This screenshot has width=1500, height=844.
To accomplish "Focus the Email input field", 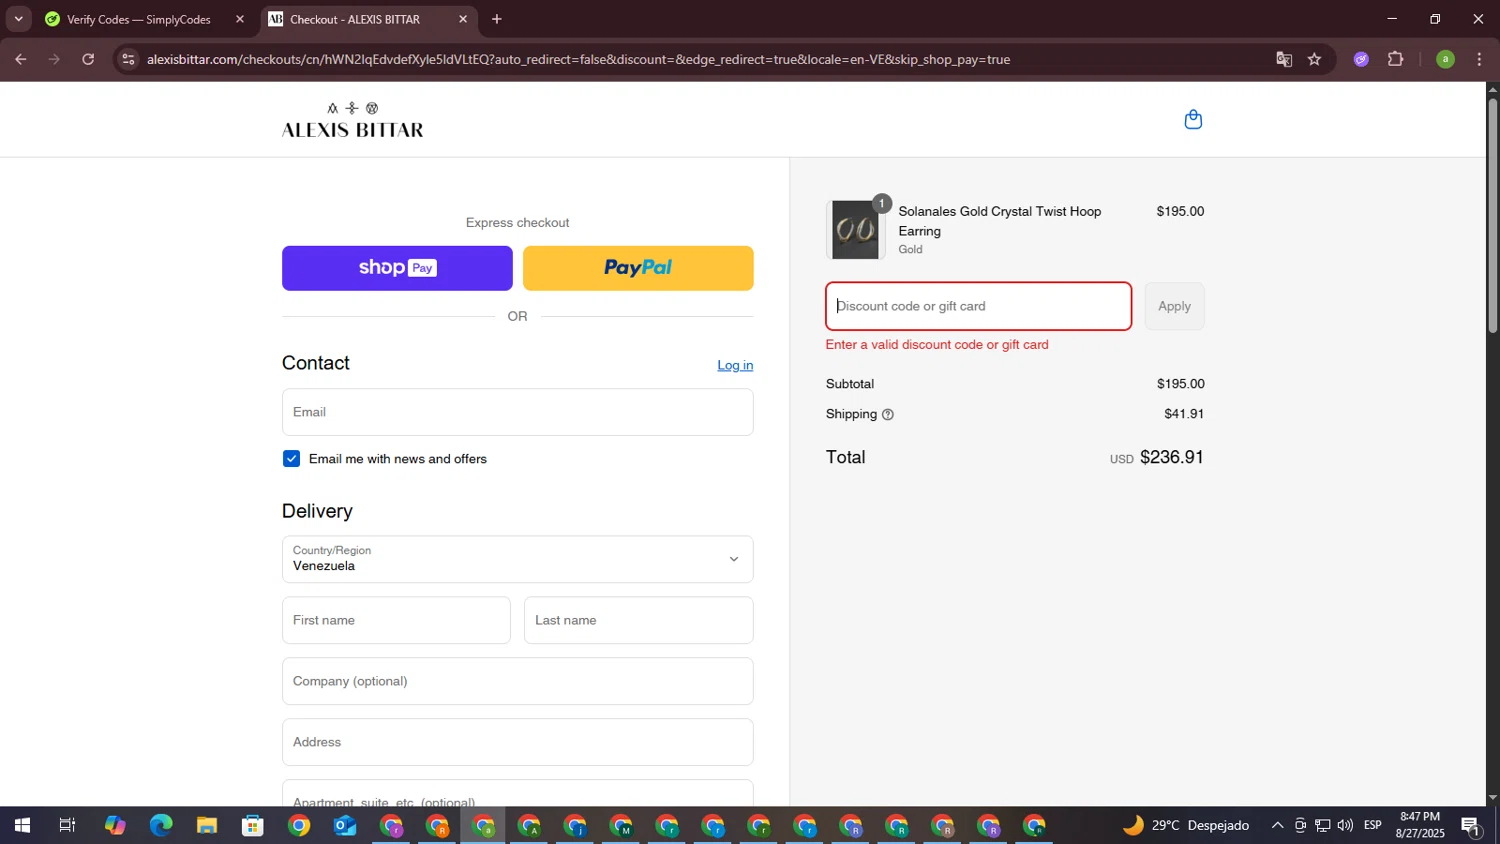I will click(x=517, y=412).
